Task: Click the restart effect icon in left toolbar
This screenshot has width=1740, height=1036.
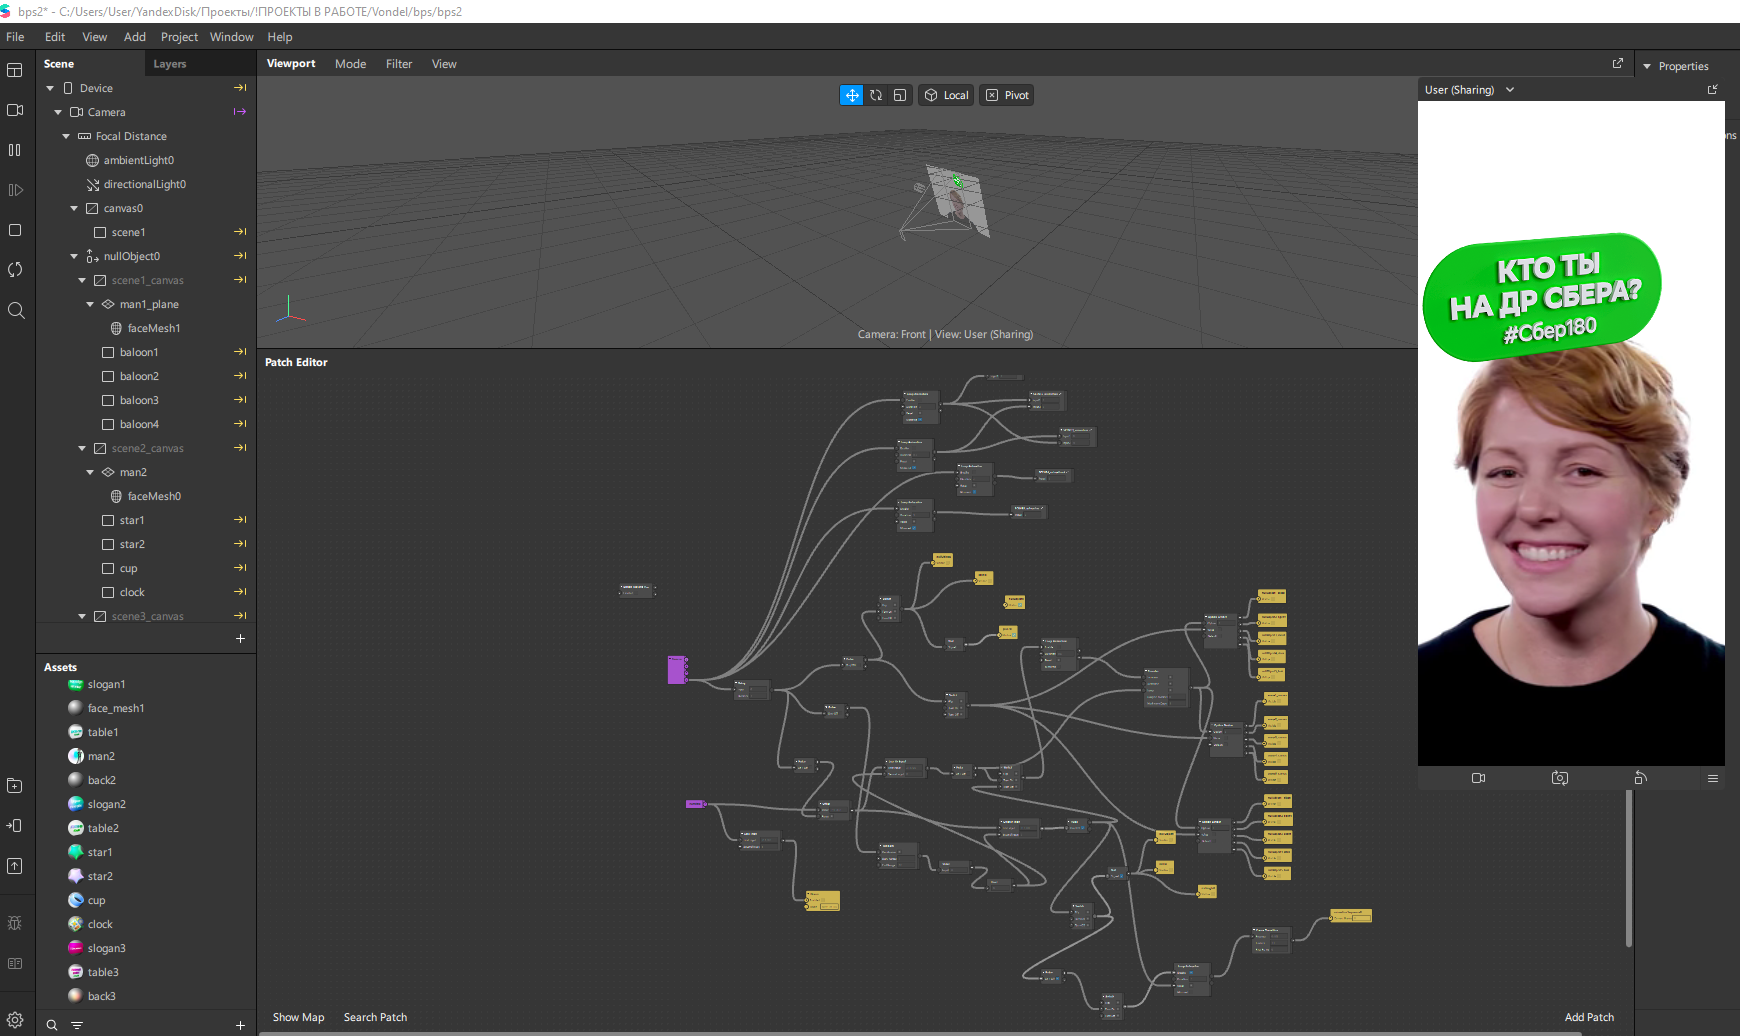Action: tap(15, 270)
